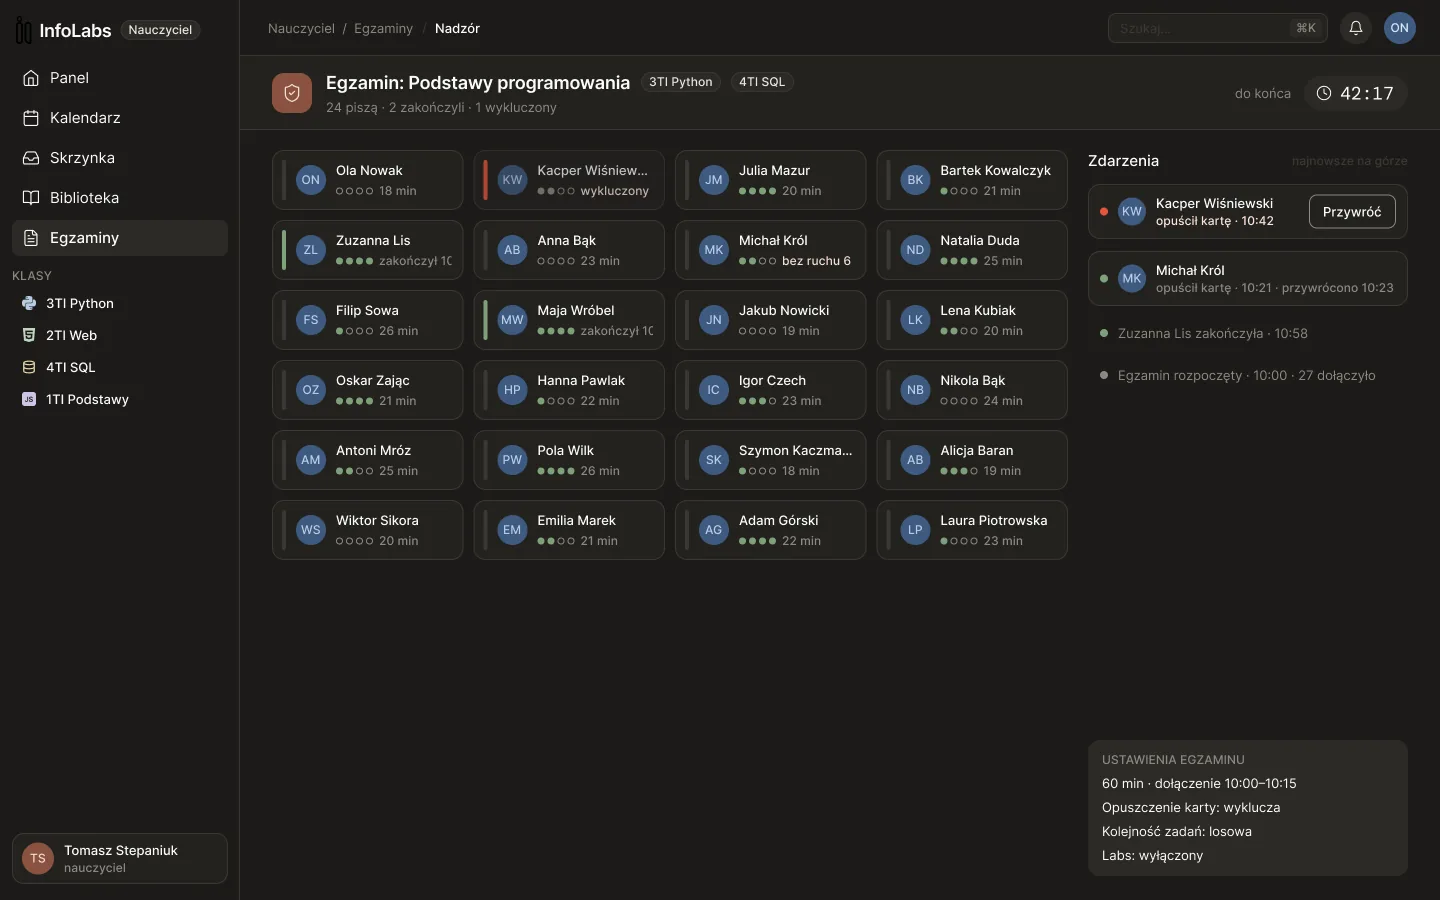Click the 3TI Python tag in exam header
This screenshot has height=900, width=1440.
click(x=681, y=82)
